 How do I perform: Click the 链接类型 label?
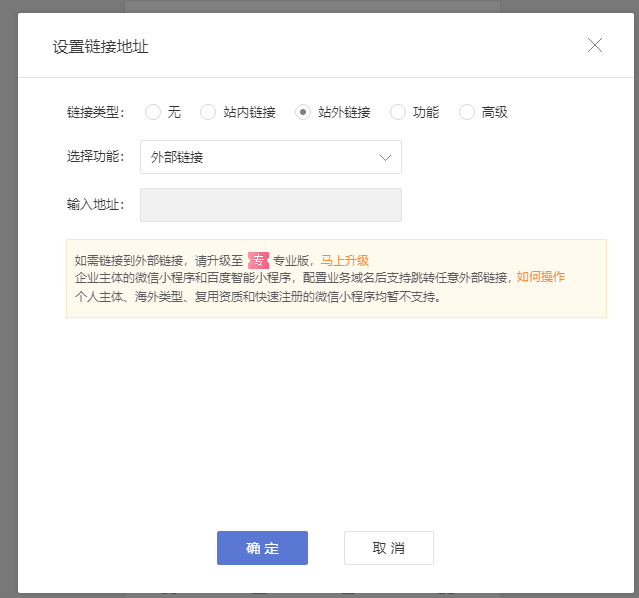[95, 112]
